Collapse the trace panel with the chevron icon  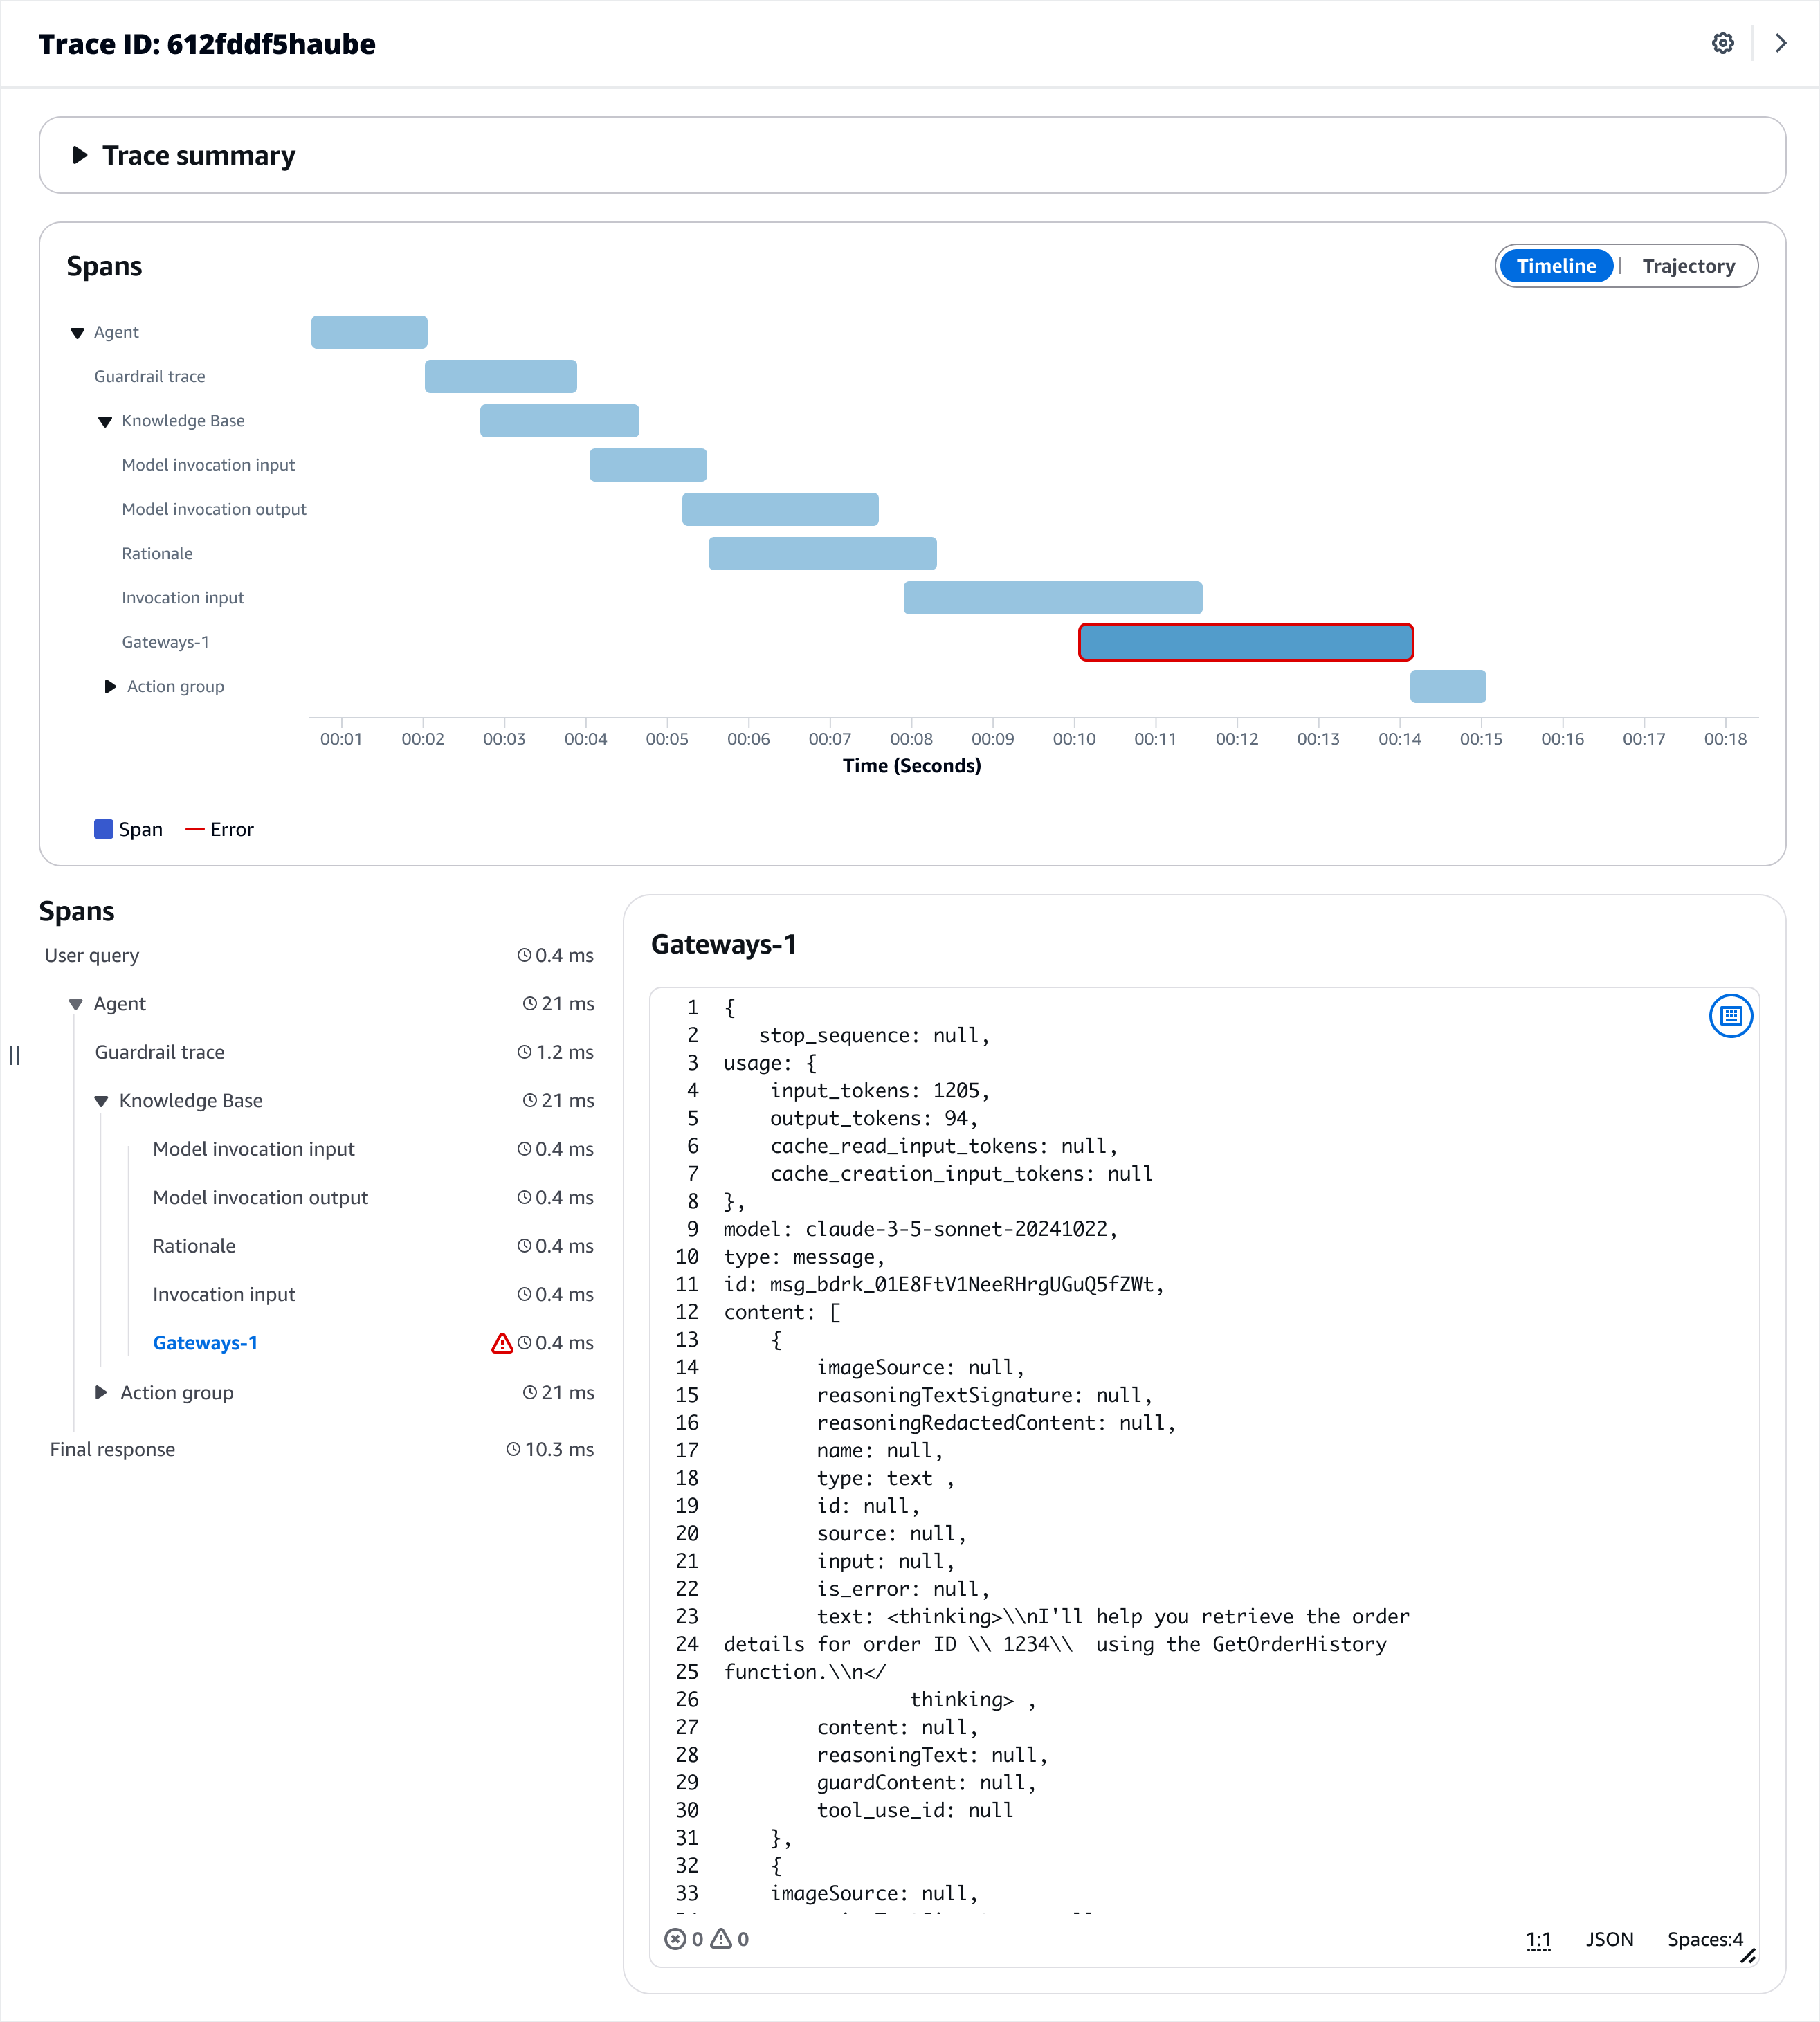1781,43
